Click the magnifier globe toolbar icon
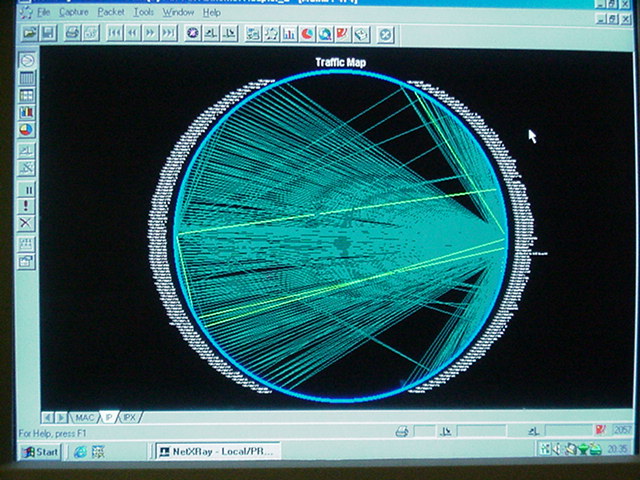 point(325,34)
